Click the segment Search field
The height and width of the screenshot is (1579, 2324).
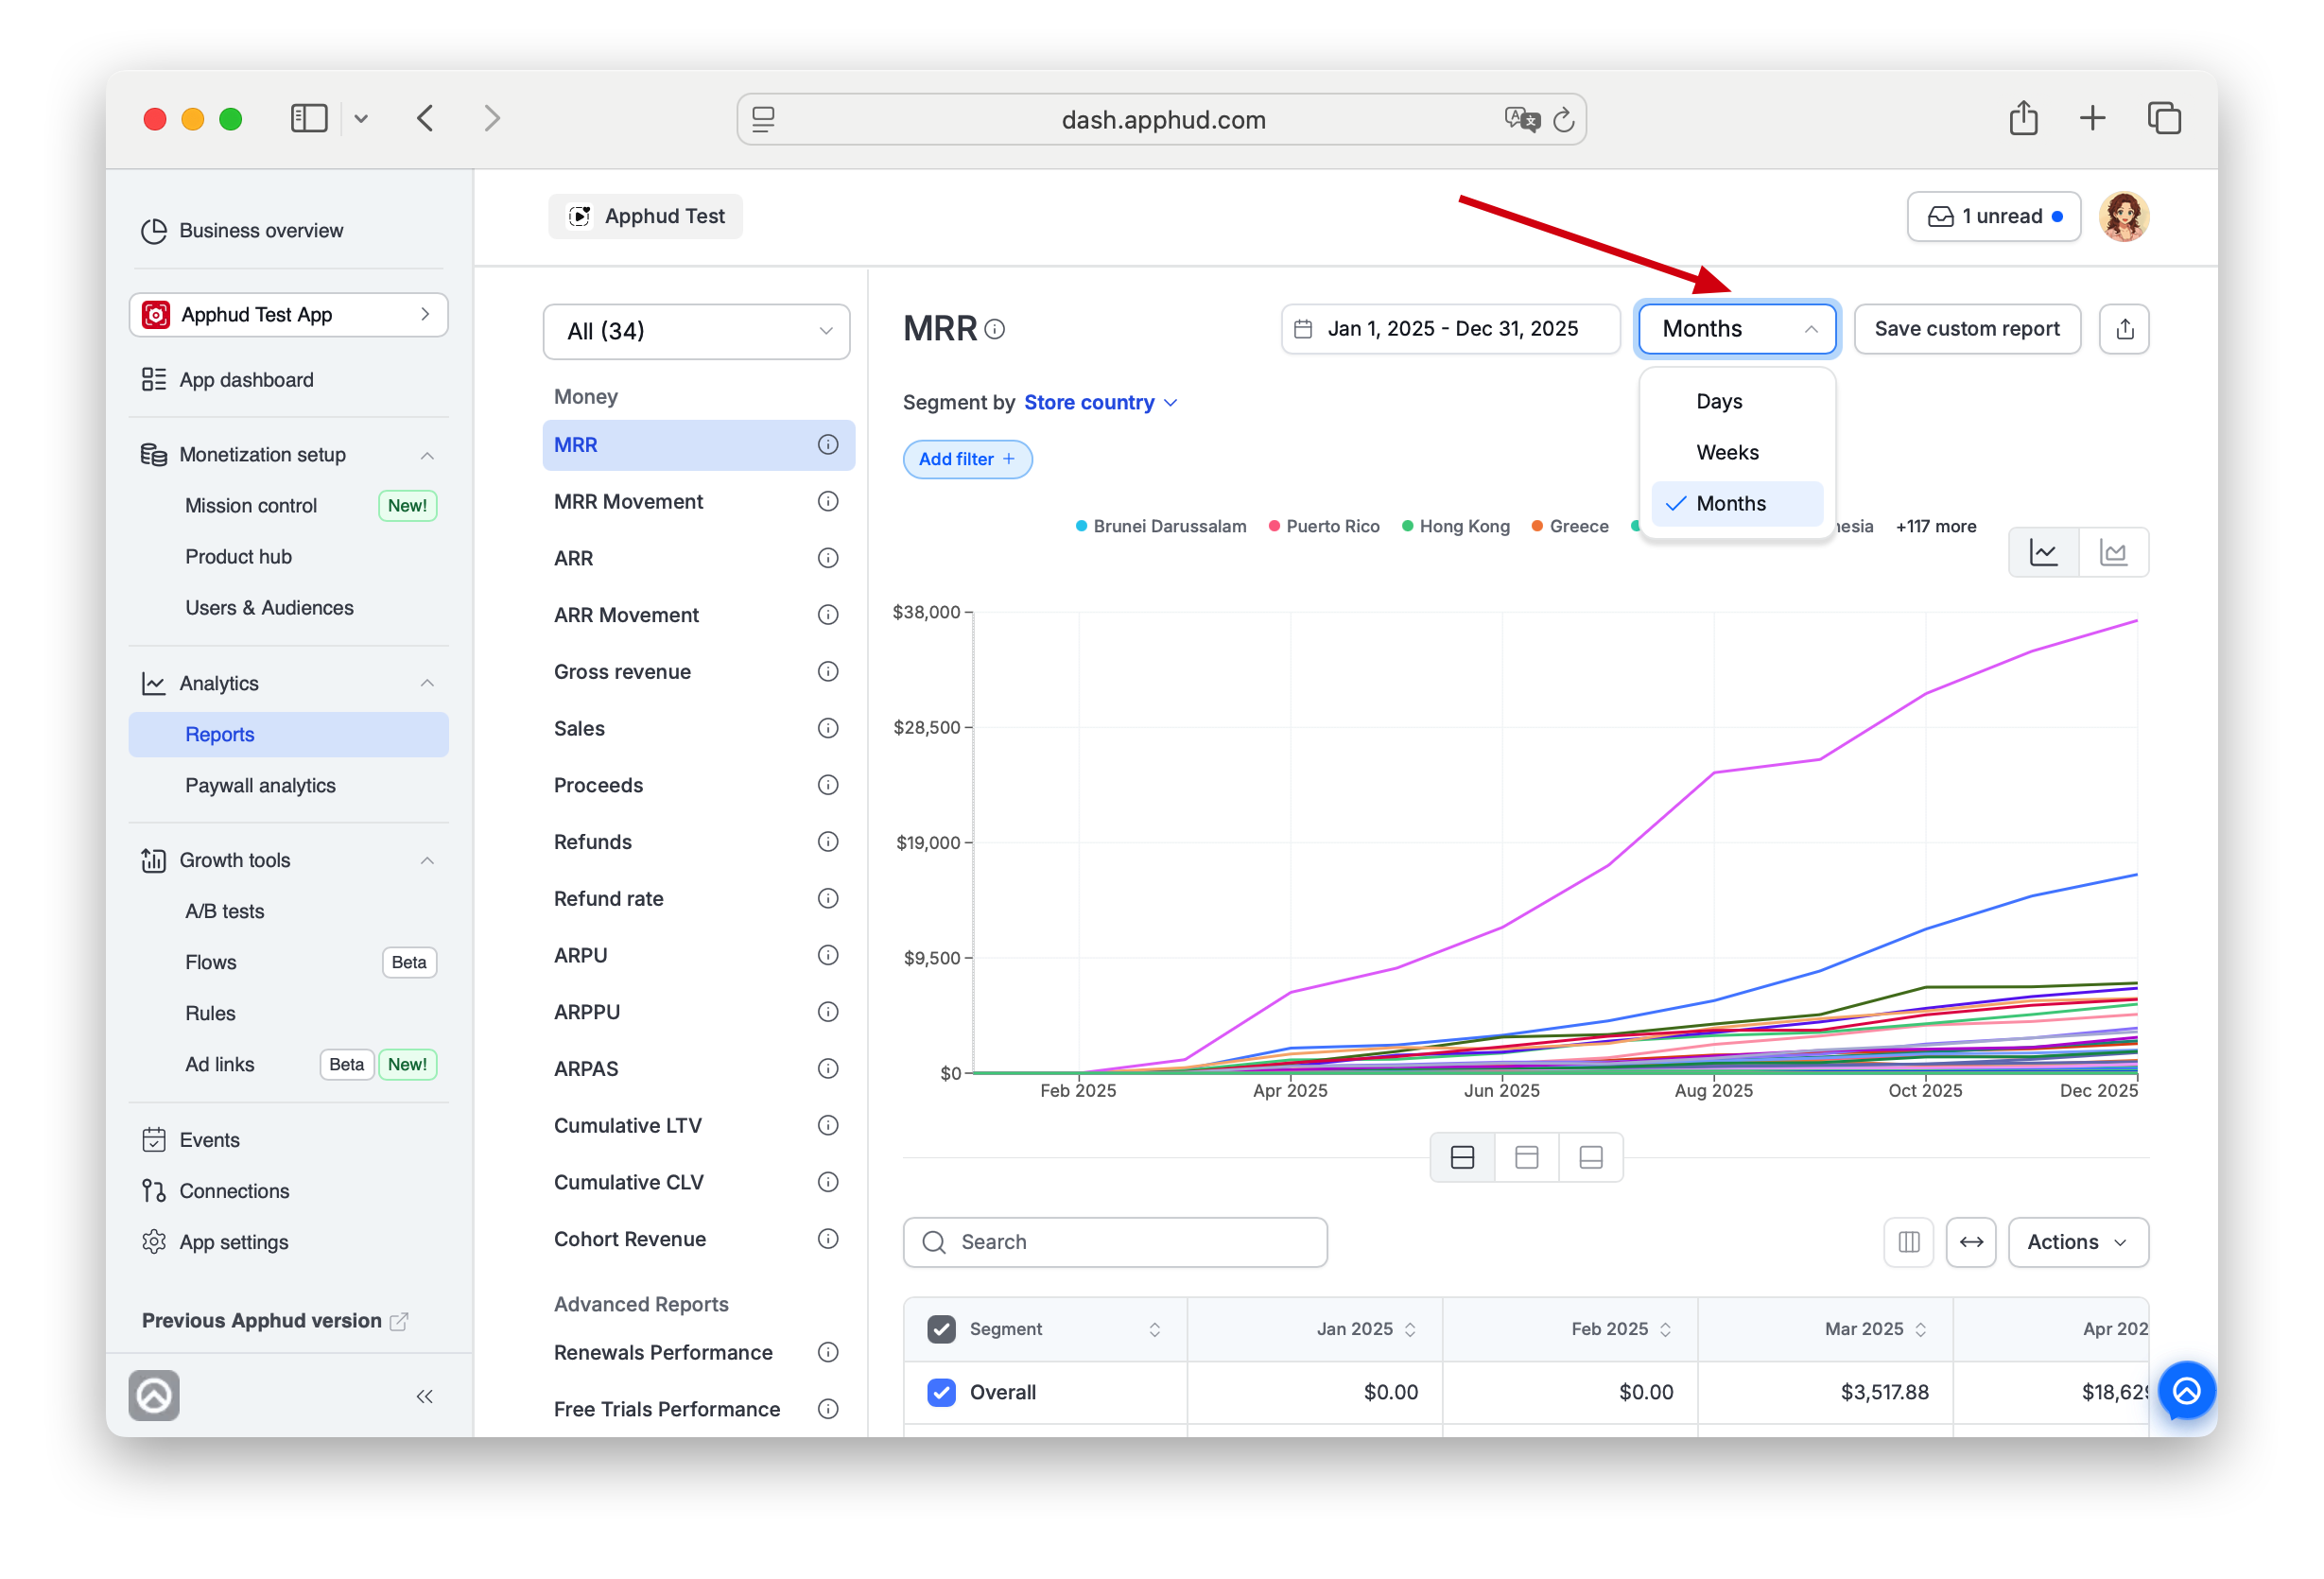tap(1115, 1242)
